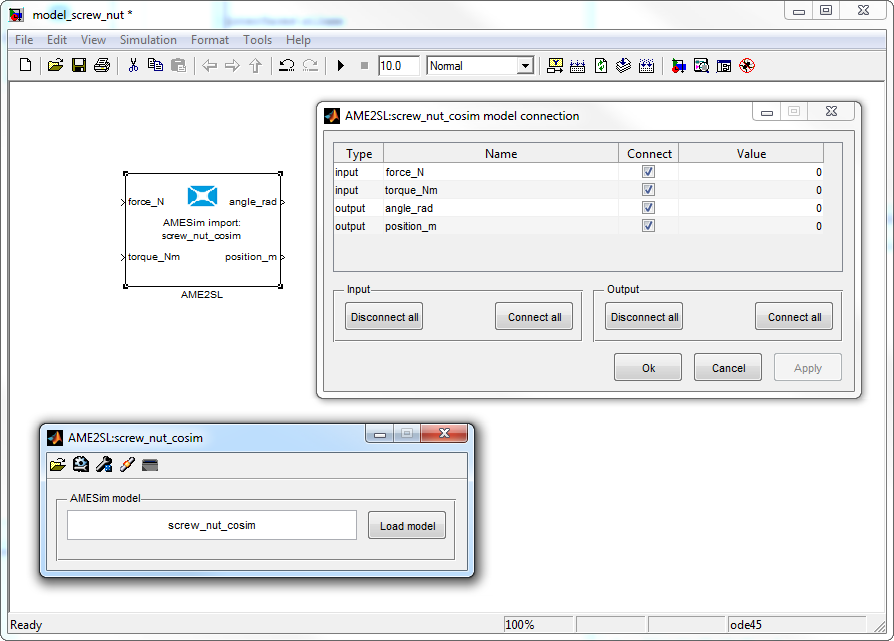Click Connect all in Input group
894x641 pixels.
click(534, 317)
